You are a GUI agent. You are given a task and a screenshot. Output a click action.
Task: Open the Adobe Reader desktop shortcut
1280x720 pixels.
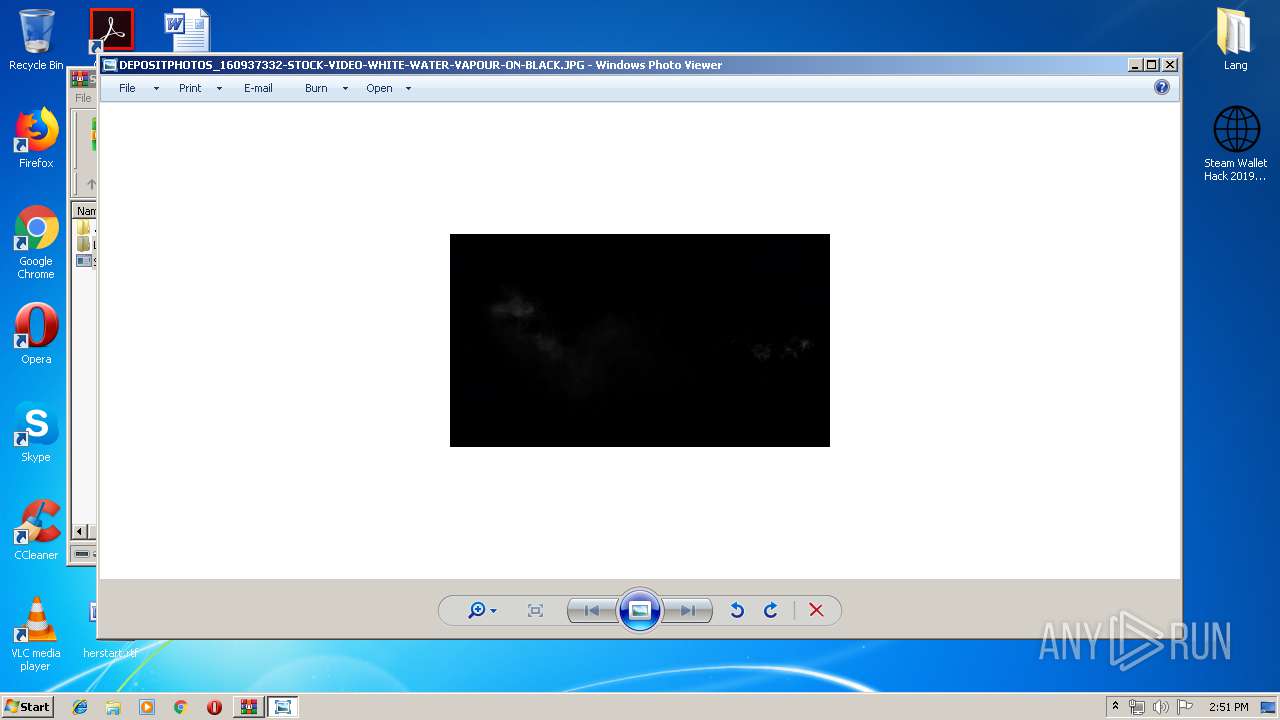coord(111,30)
